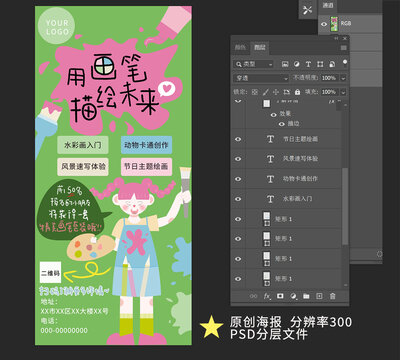Hide the 效果 effects eye

point(274,115)
